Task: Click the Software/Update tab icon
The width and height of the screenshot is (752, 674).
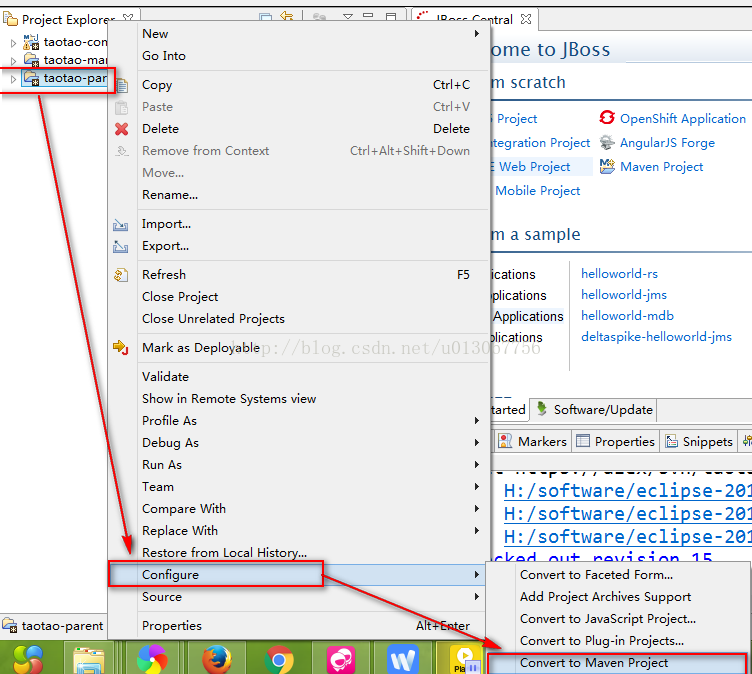Action: (x=541, y=409)
